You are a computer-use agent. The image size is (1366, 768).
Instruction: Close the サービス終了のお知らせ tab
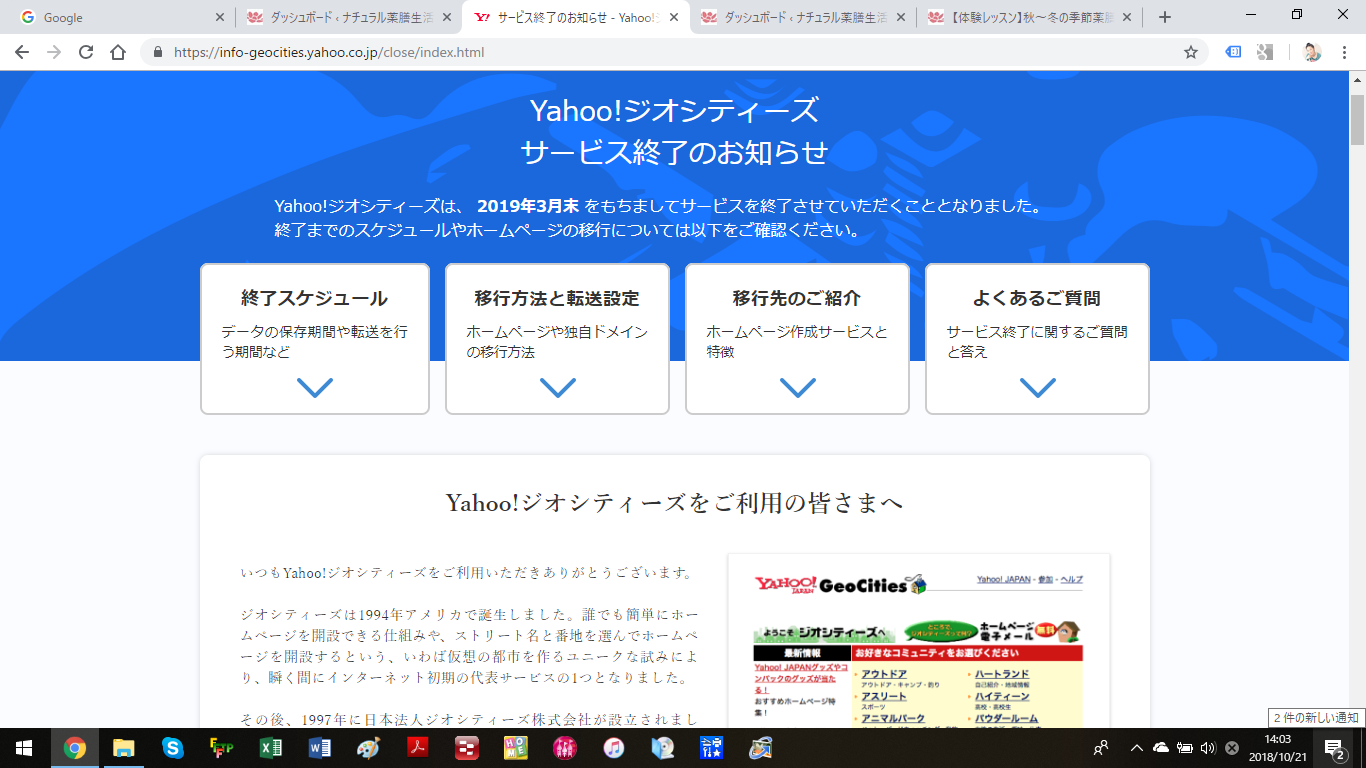(675, 17)
